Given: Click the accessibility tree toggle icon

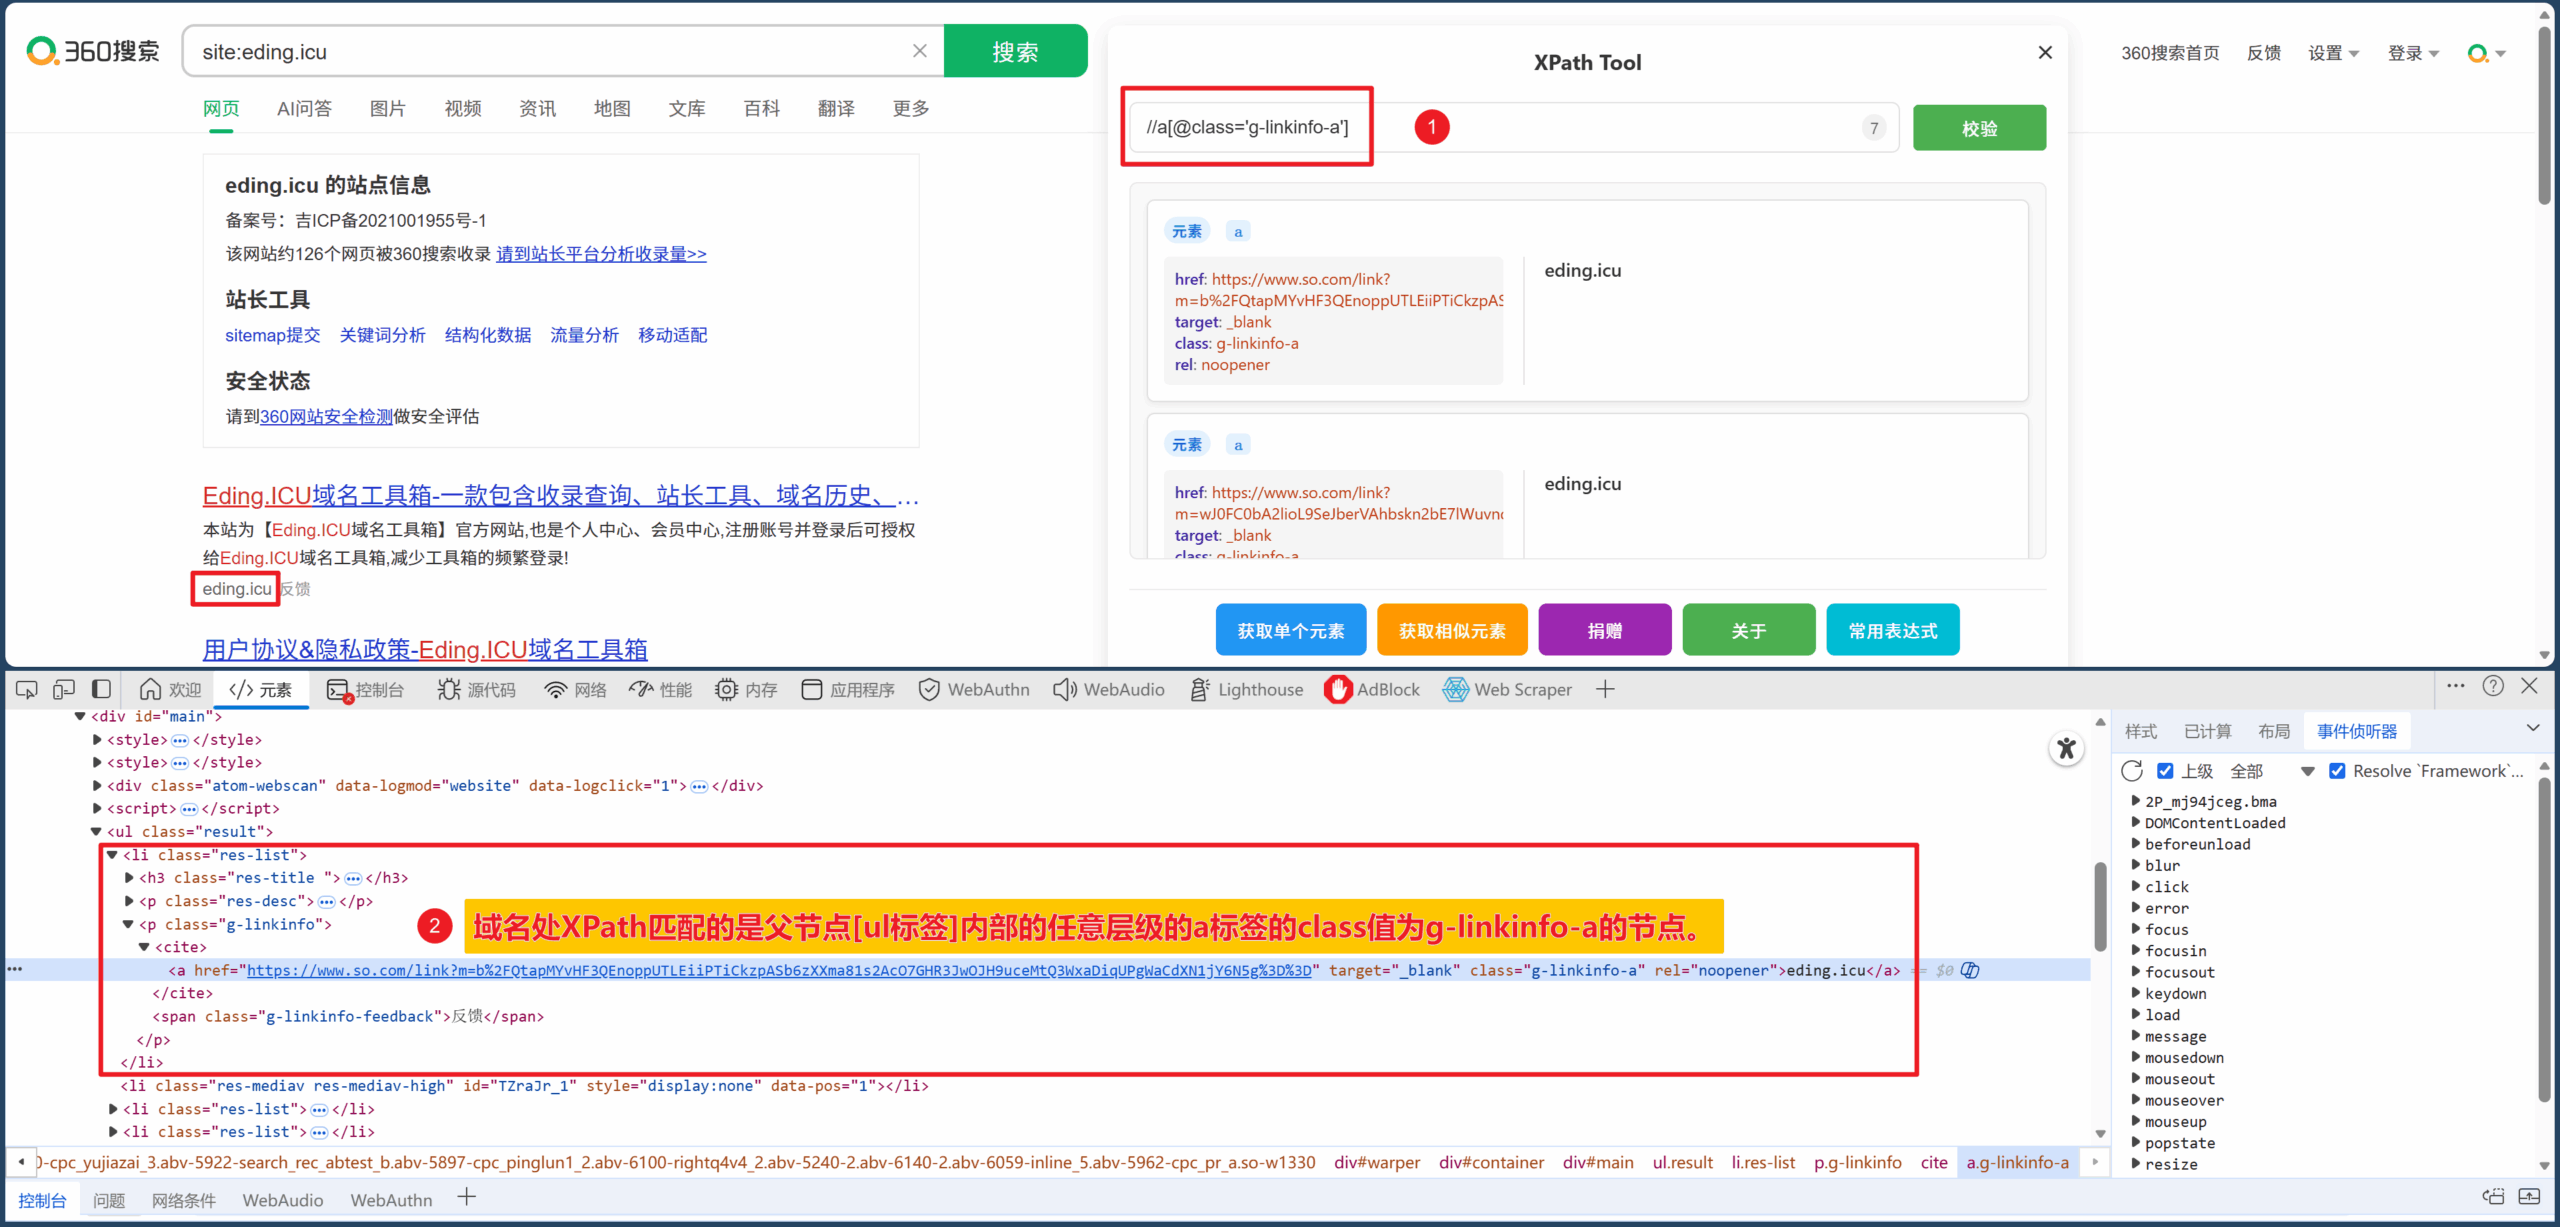Looking at the screenshot, I should click(2066, 748).
